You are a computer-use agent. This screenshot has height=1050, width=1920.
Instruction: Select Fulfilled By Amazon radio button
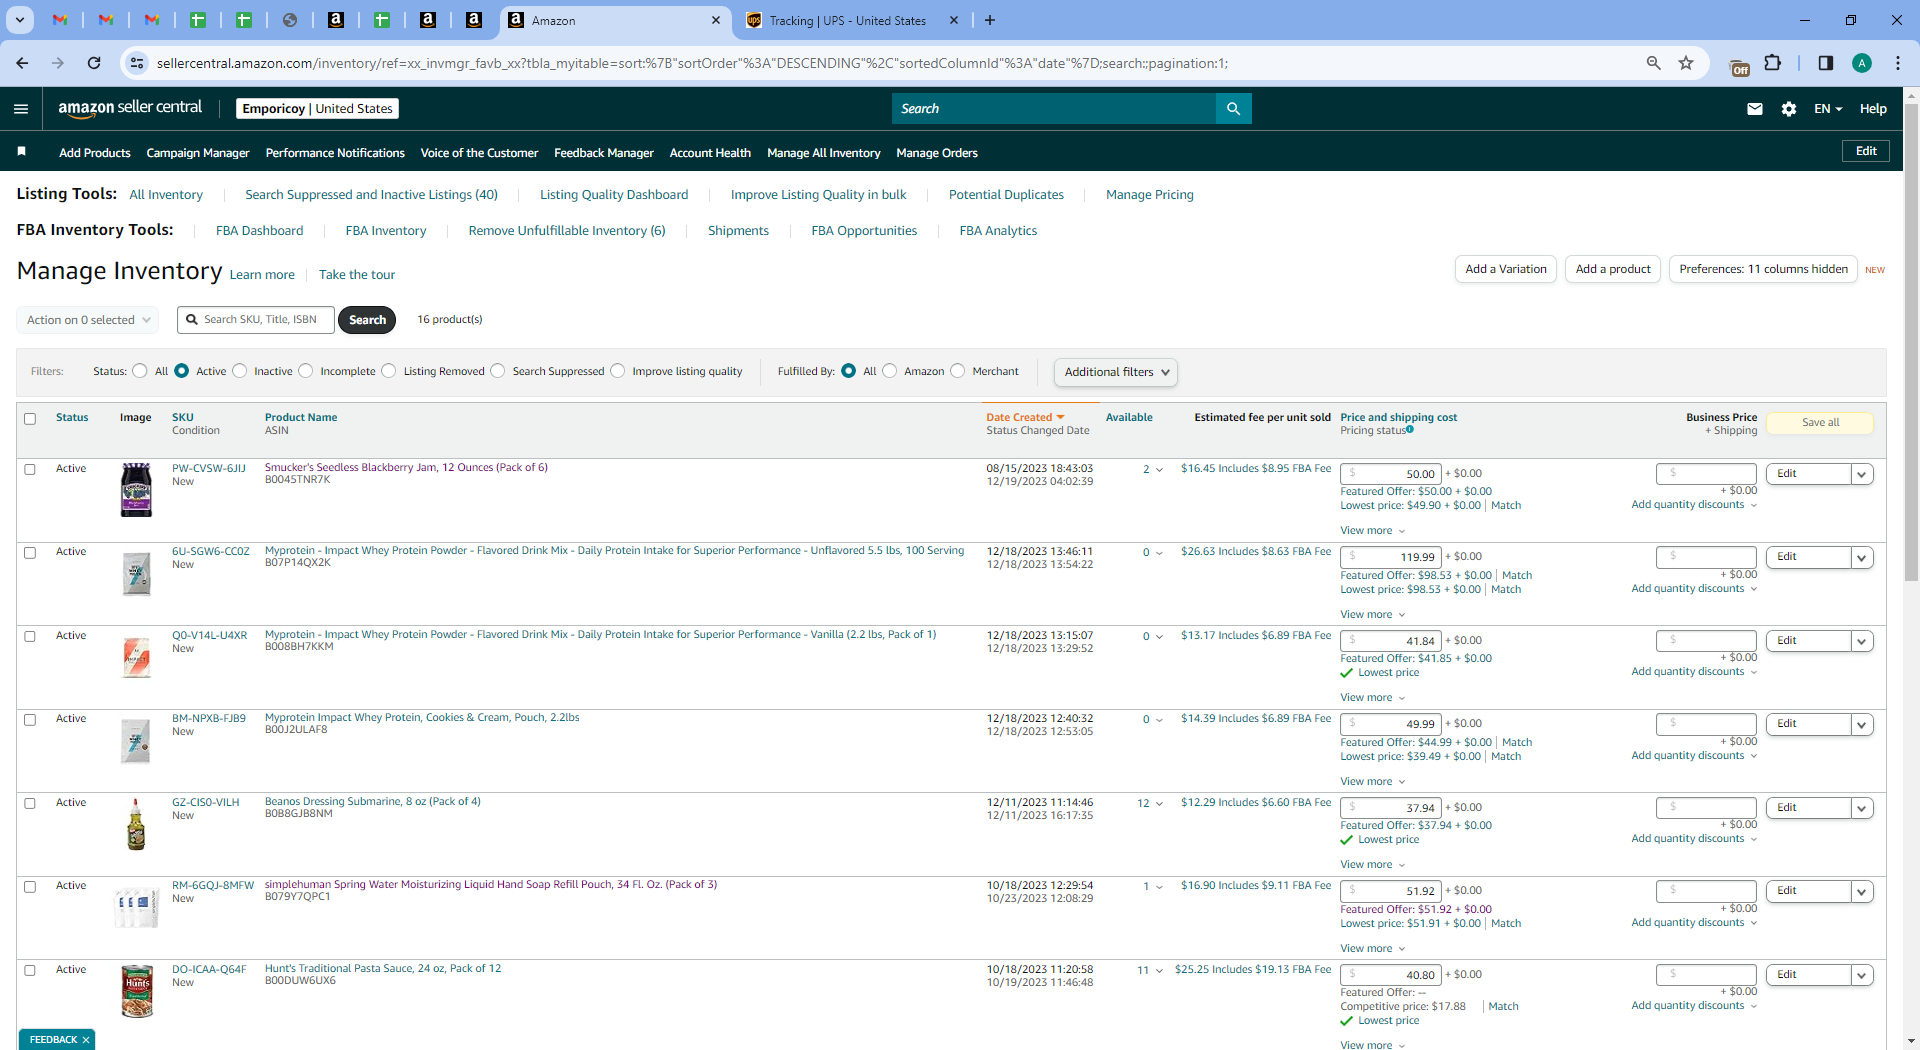tap(890, 371)
